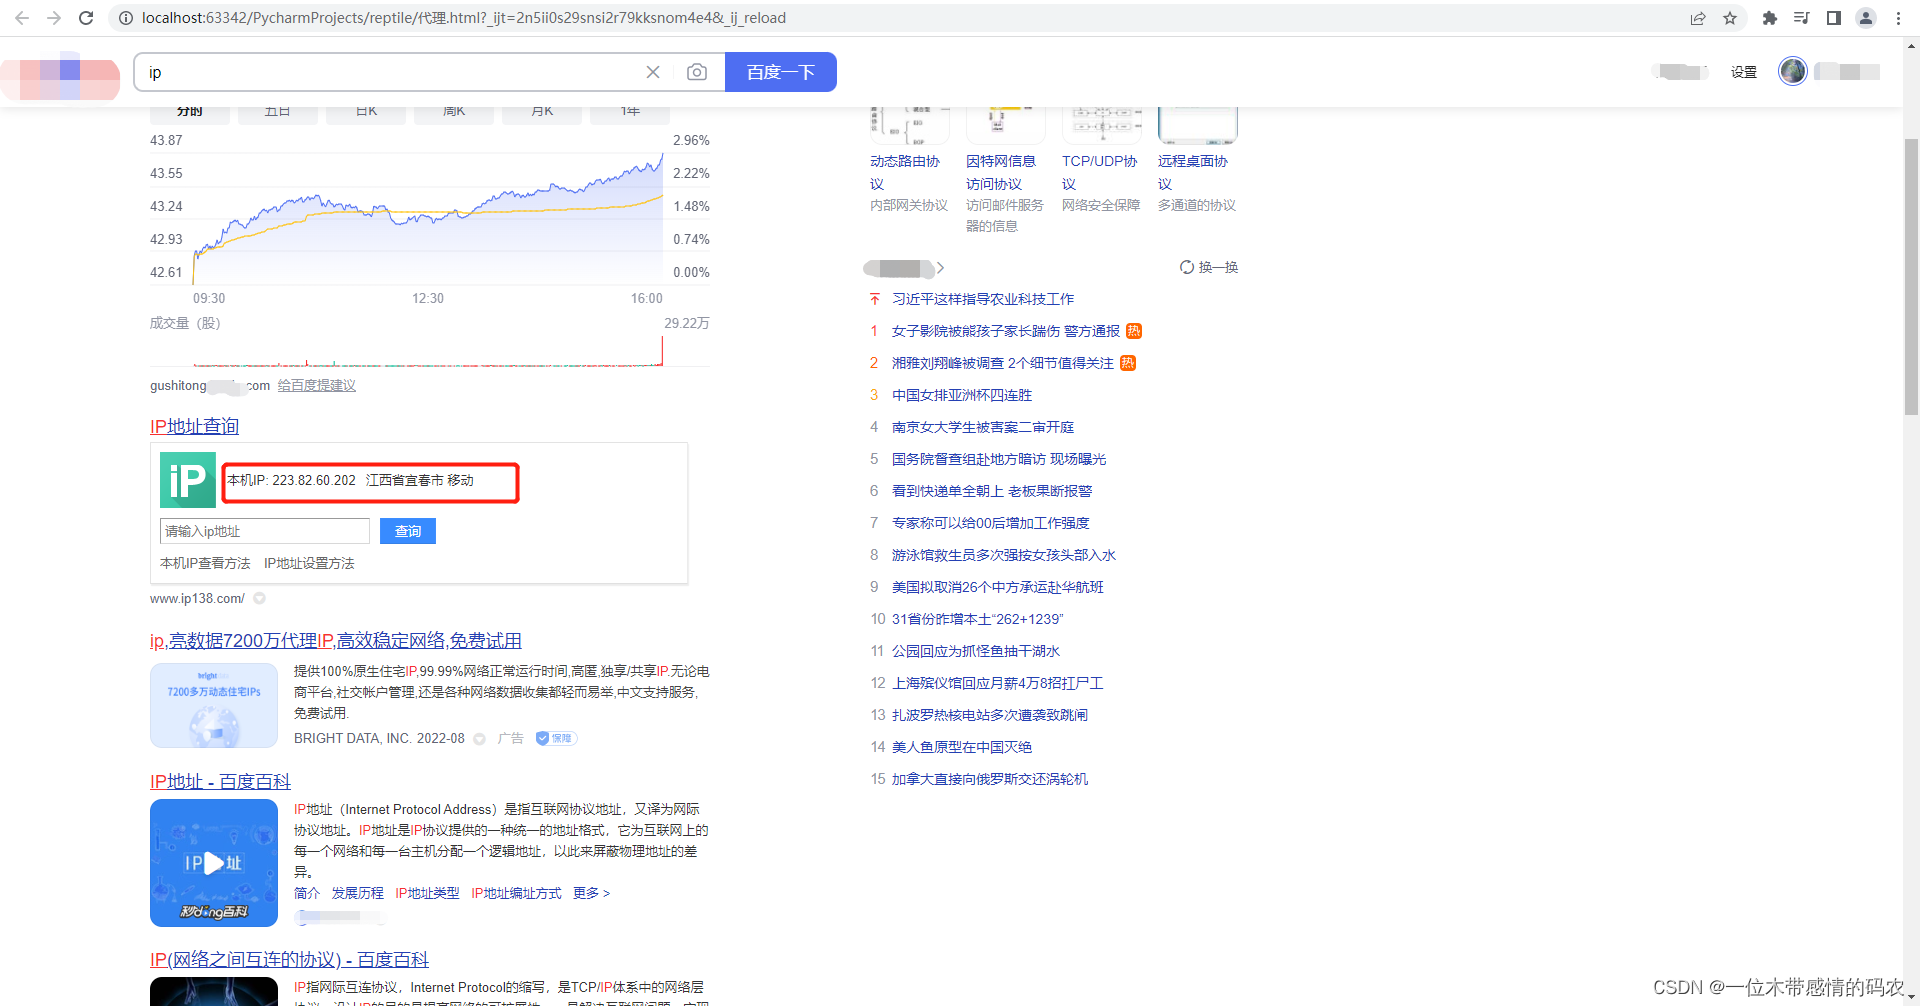Click the 给百度提建议 link
This screenshot has height=1006, width=1920.
click(x=317, y=385)
